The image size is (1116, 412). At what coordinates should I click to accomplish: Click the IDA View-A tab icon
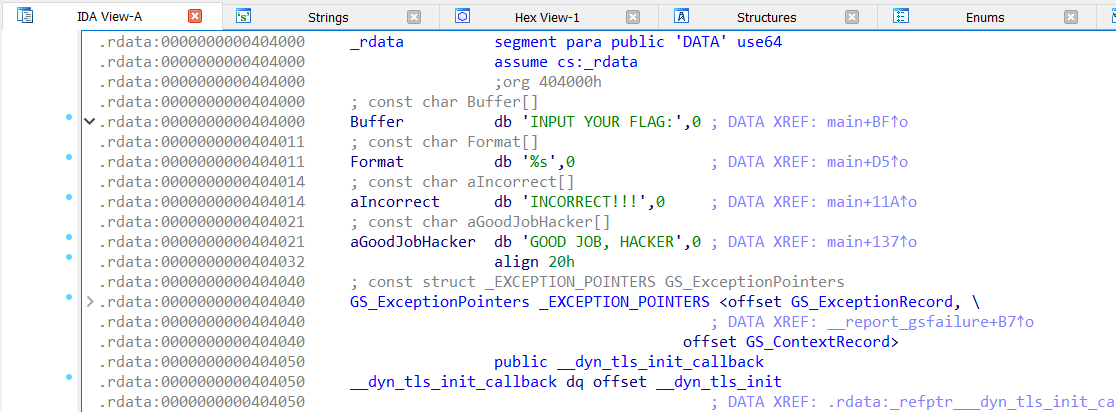click(x=25, y=16)
